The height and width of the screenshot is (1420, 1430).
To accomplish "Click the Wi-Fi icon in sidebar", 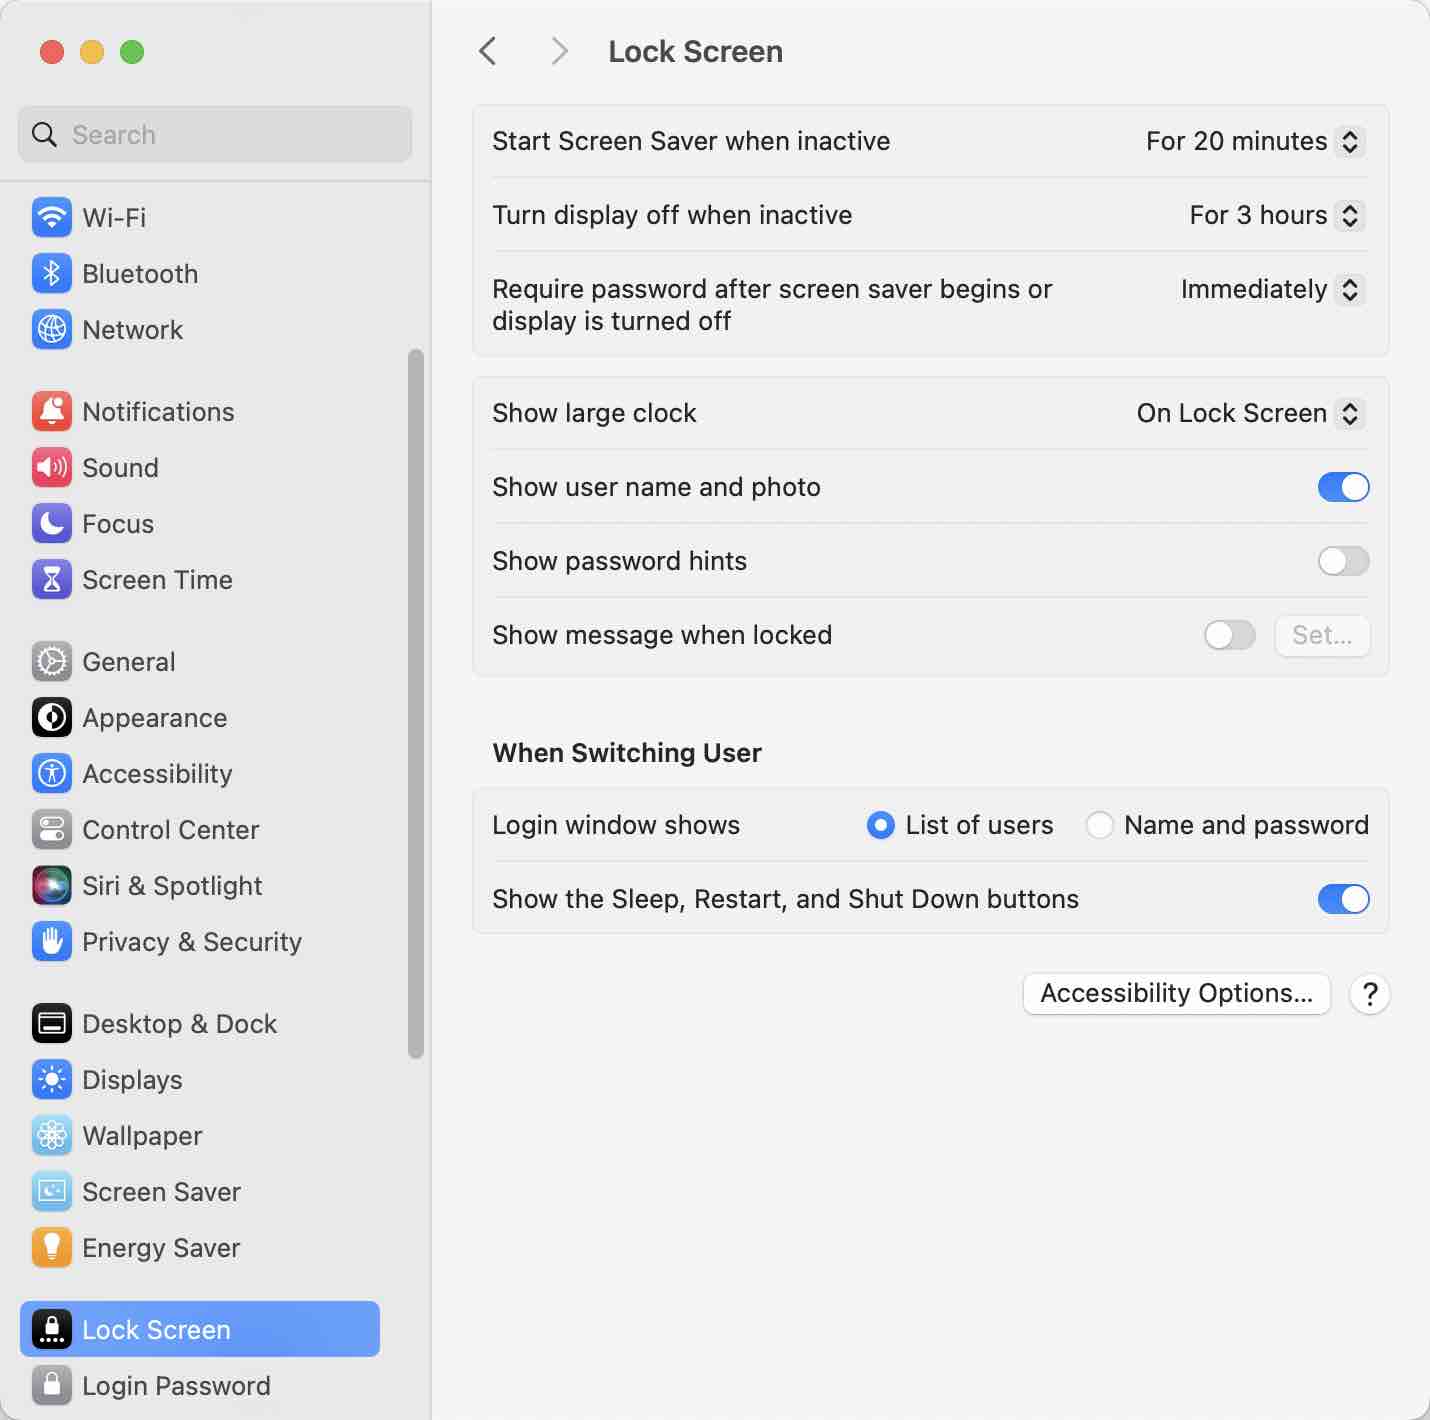I will pyautogui.click(x=51, y=217).
